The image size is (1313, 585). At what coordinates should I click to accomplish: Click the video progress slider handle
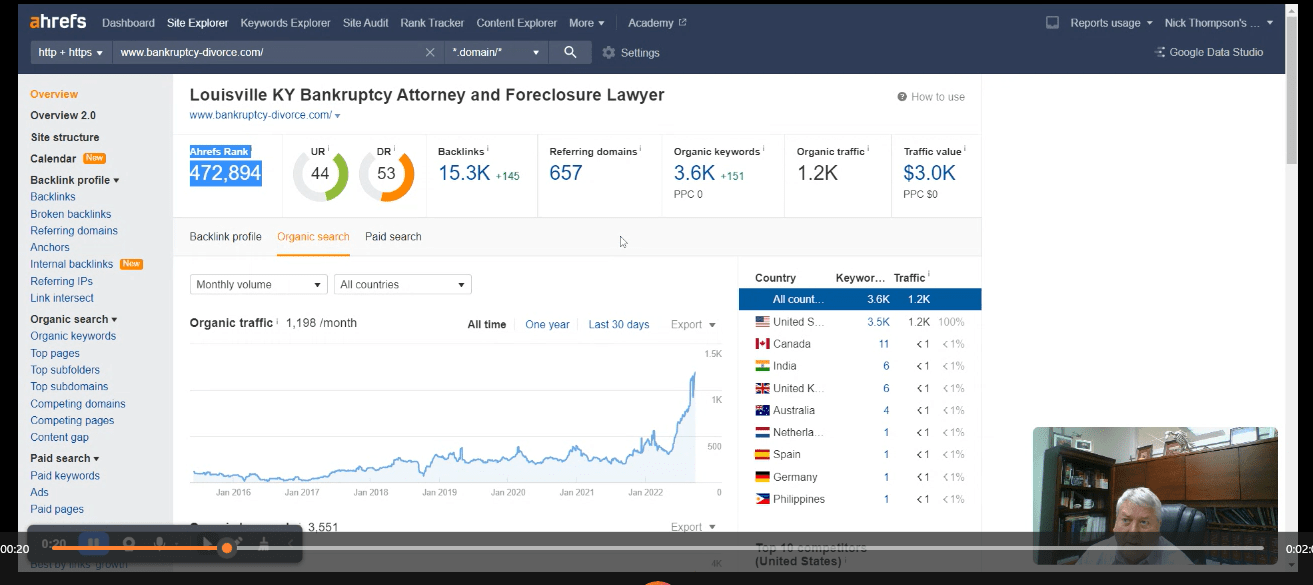[x=227, y=548]
